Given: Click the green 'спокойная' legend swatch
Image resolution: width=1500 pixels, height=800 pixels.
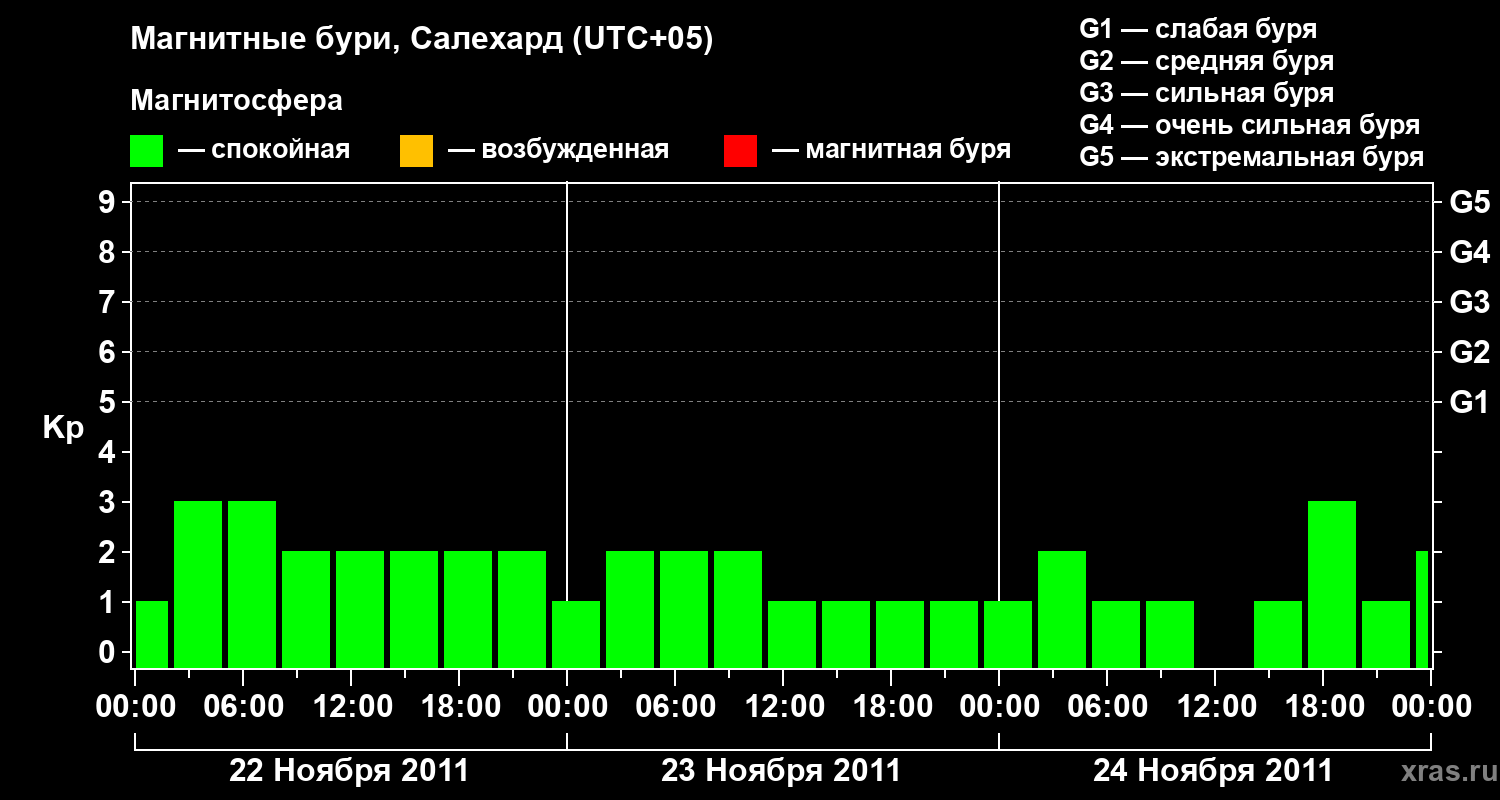Looking at the screenshot, I should click(x=147, y=151).
